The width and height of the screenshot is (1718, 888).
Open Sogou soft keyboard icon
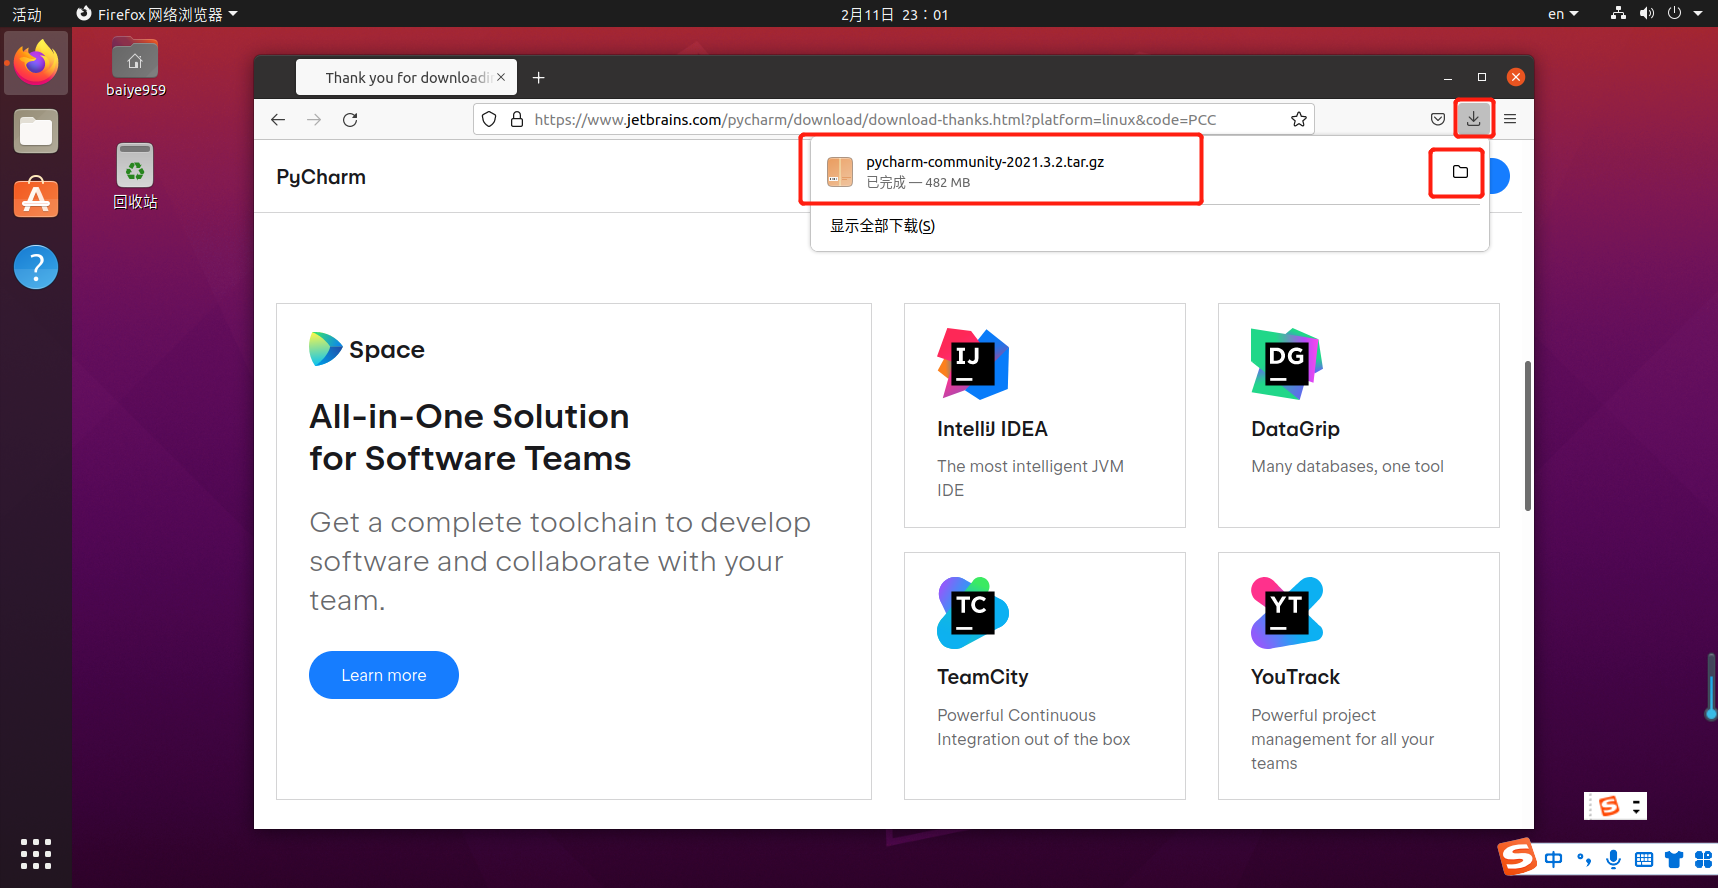point(1643,859)
